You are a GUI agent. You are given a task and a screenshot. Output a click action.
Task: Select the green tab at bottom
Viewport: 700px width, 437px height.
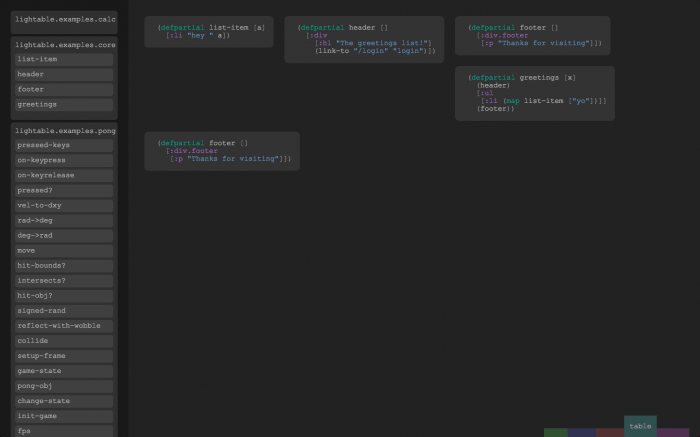(556, 433)
